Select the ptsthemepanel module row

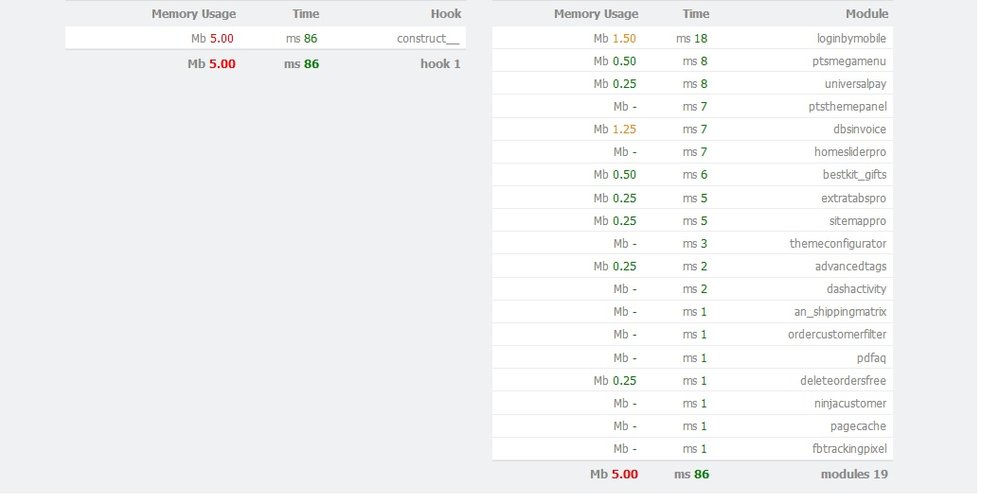[849, 107]
